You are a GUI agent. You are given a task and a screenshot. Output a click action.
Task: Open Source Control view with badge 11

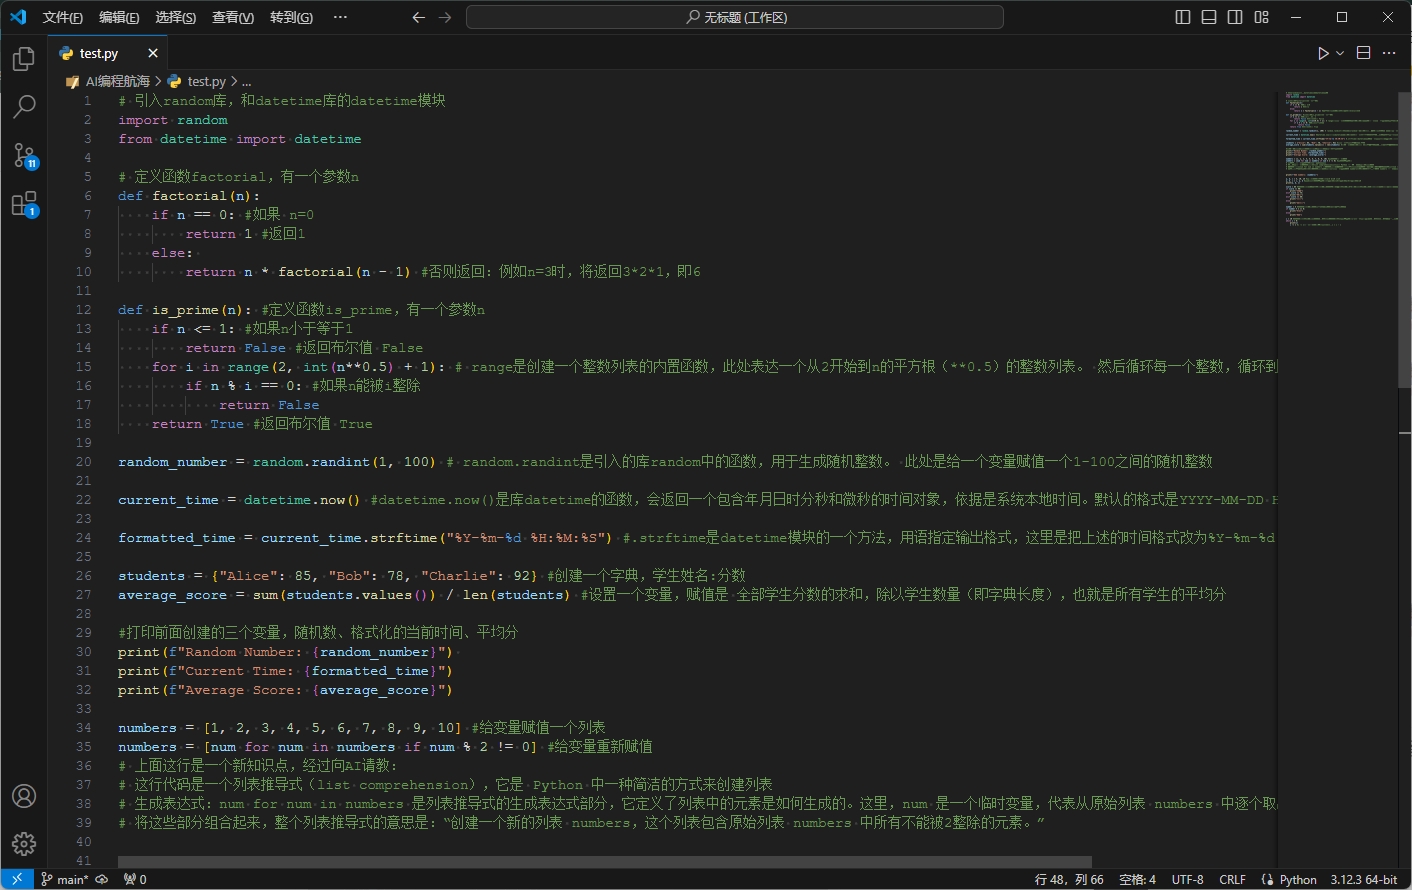click(24, 155)
